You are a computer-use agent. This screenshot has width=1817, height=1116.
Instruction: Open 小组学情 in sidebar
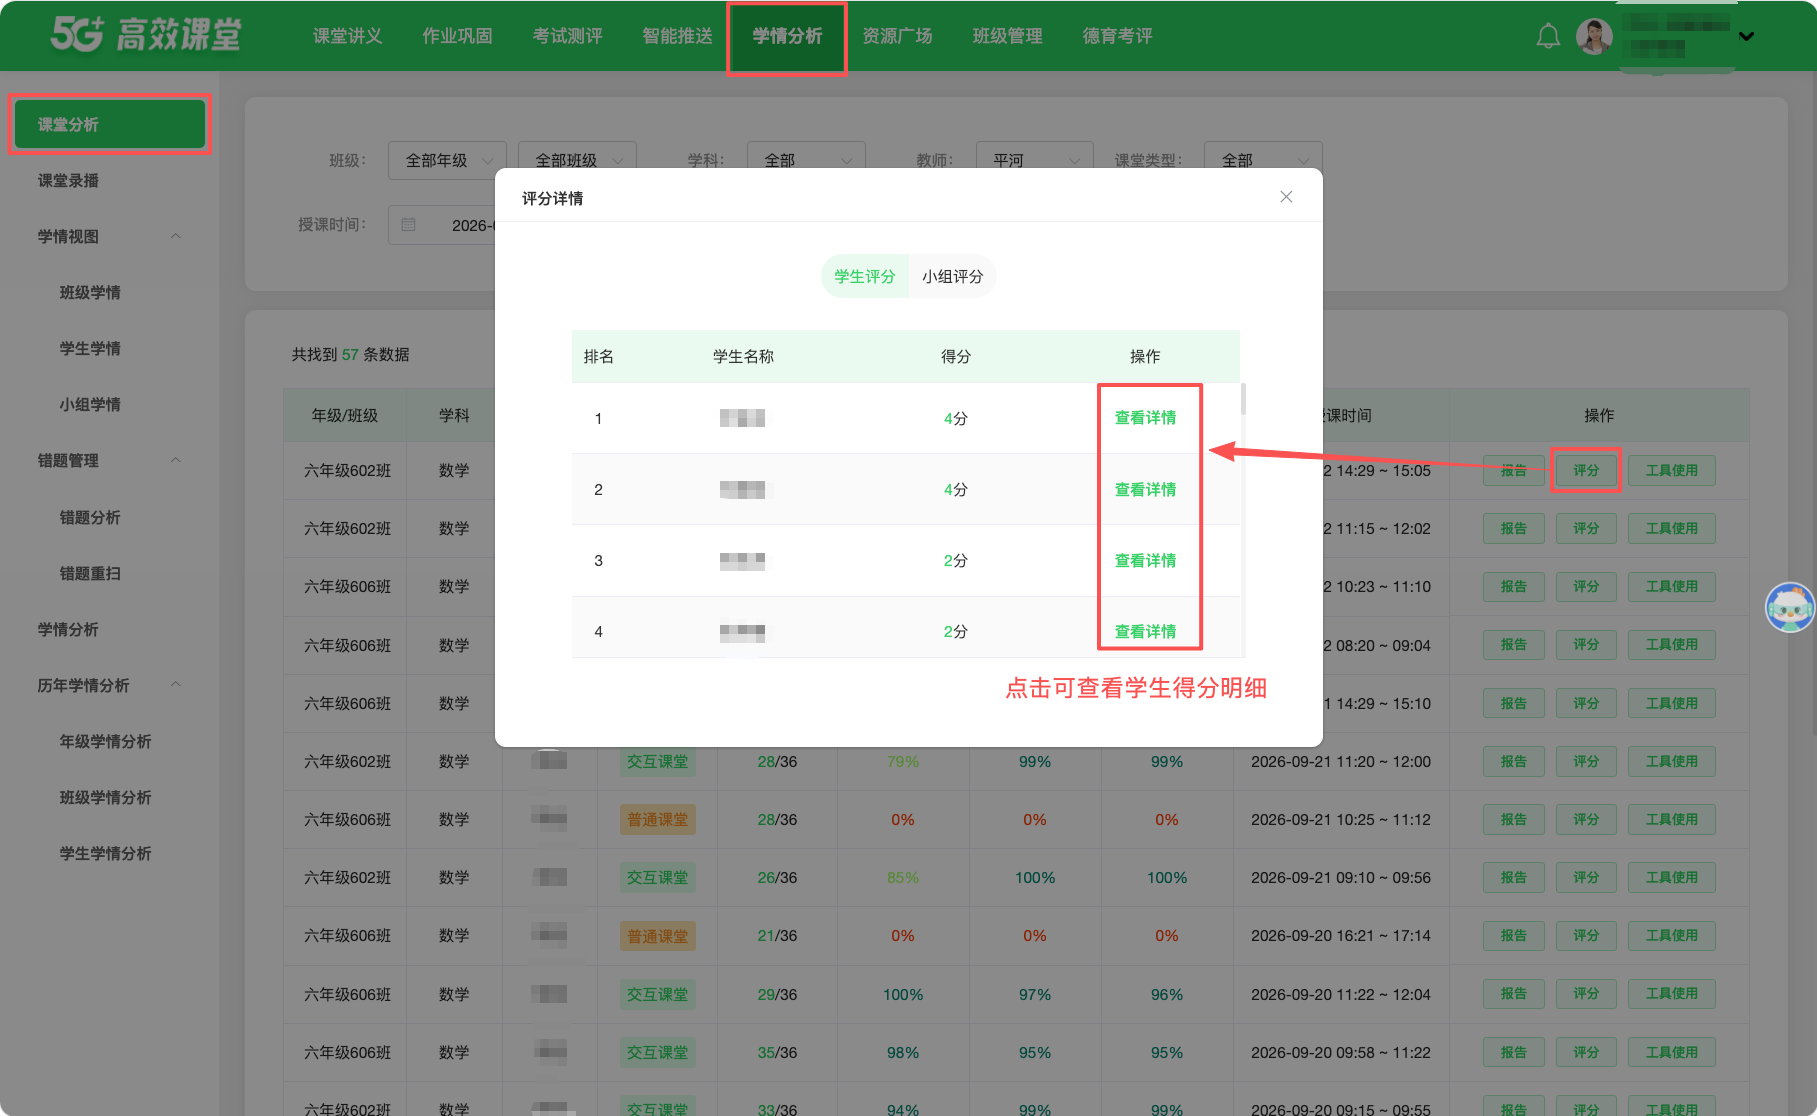click(90, 405)
